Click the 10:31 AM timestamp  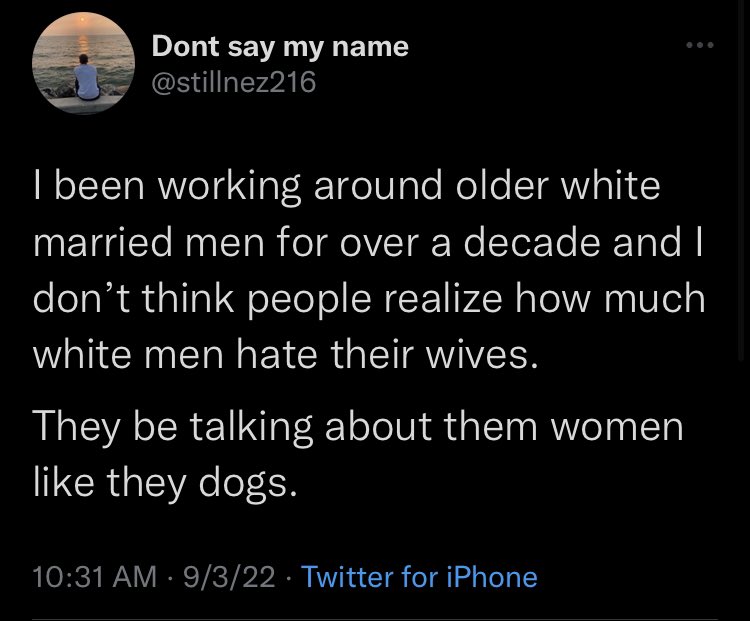pyautogui.click(x=94, y=577)
